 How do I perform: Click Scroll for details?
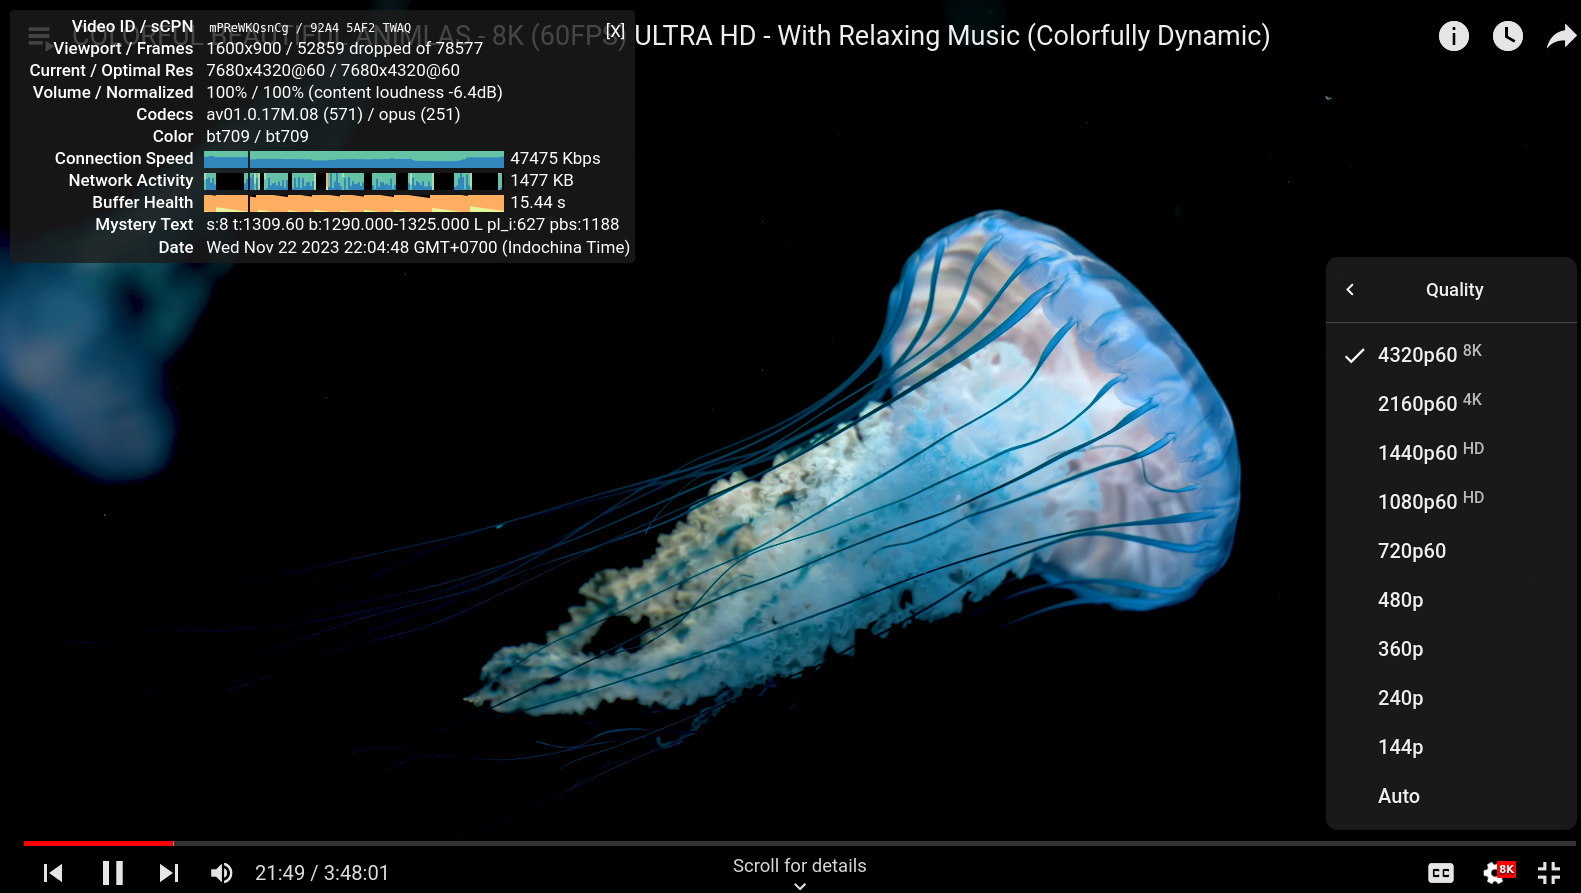pos(799,866)
